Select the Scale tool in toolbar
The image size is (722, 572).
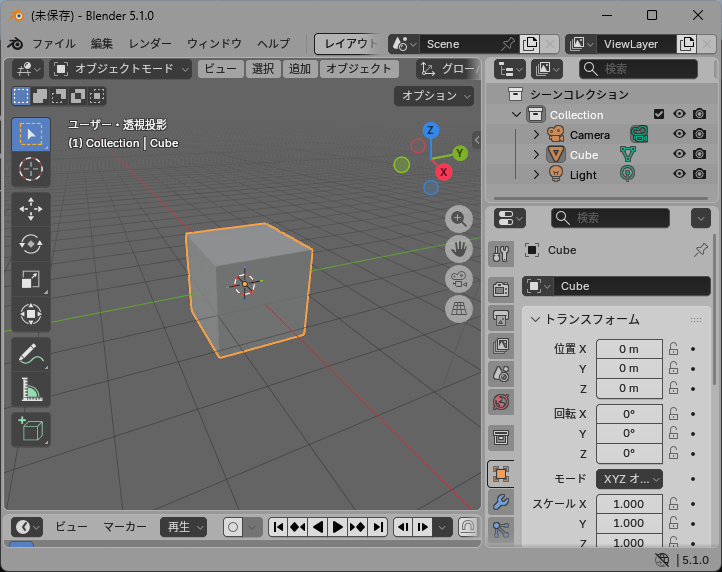31,280
